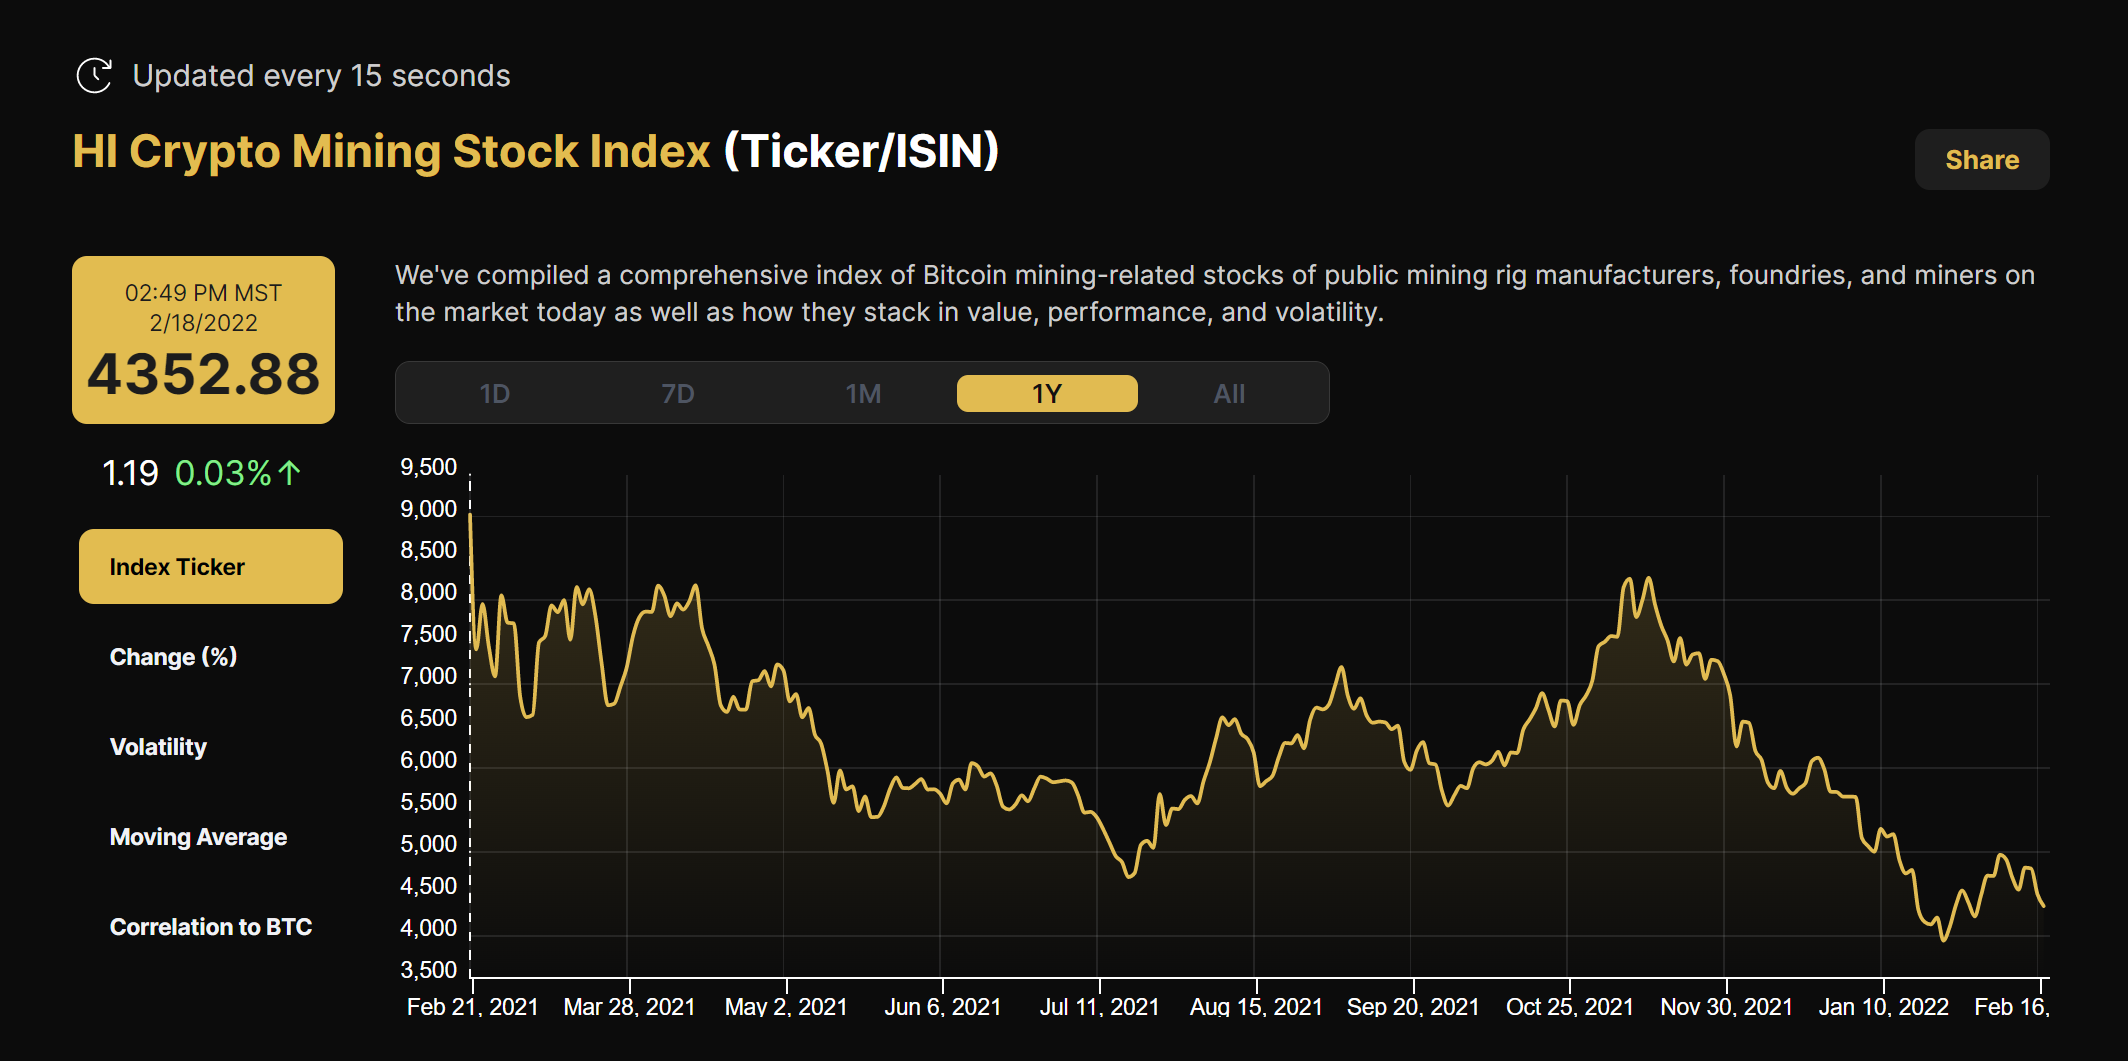
Task: Select the 7D time range tab
Action: click(679, 393)
